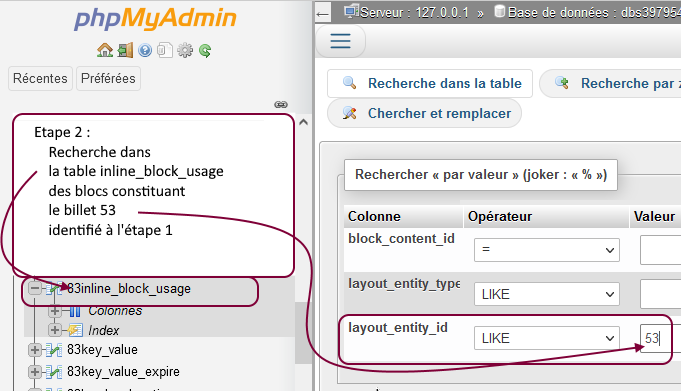The image size is (681, 391).
Task: Click table icon next to 83key_value
Action: pos(54,350)
